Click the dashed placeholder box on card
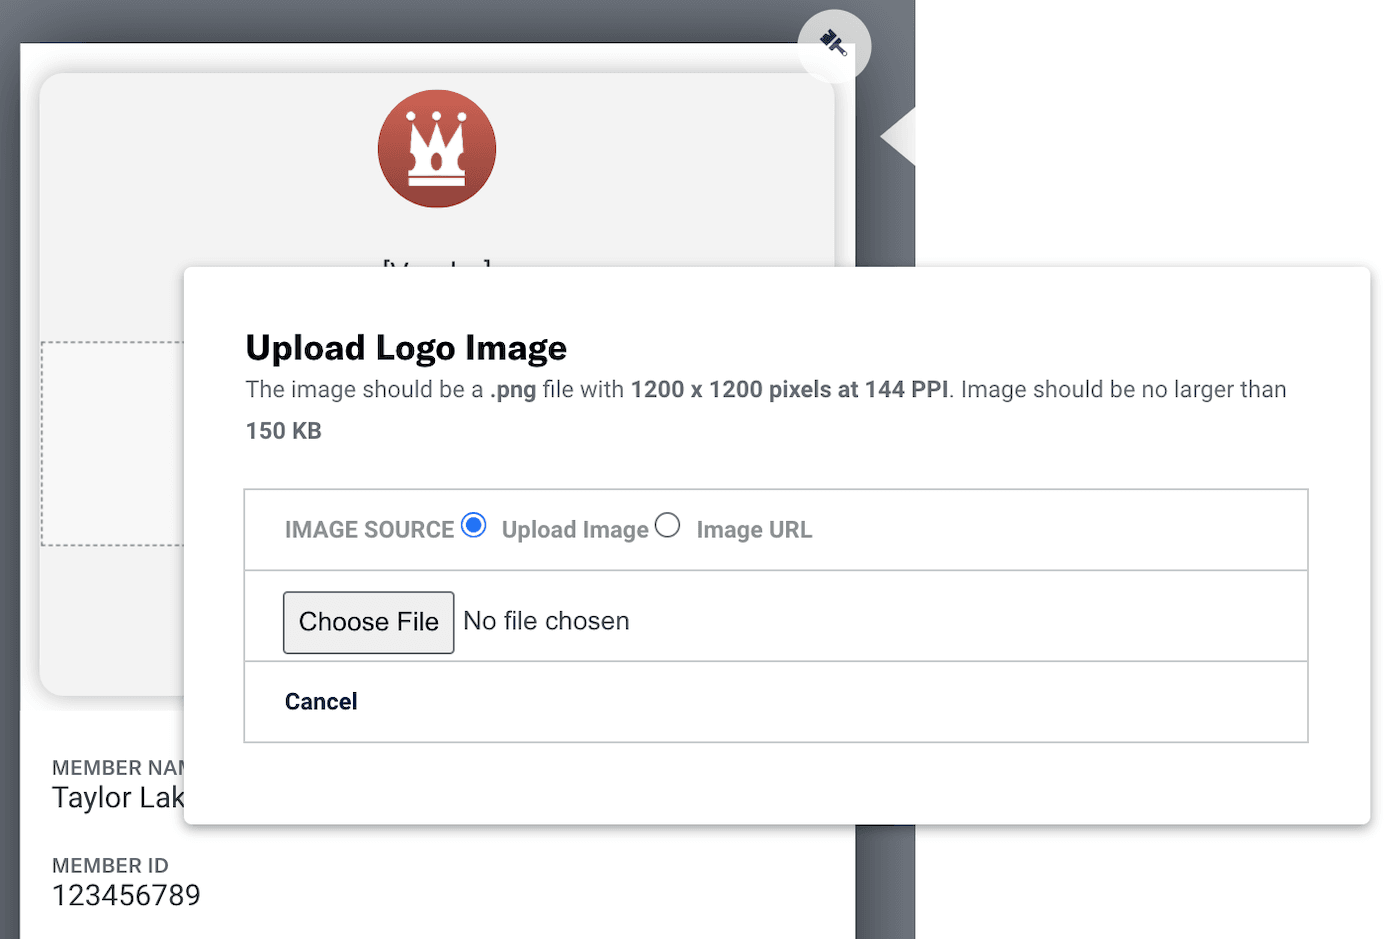Image resolution: width=1400 pixels, height=939 pixels. (112, 444)
